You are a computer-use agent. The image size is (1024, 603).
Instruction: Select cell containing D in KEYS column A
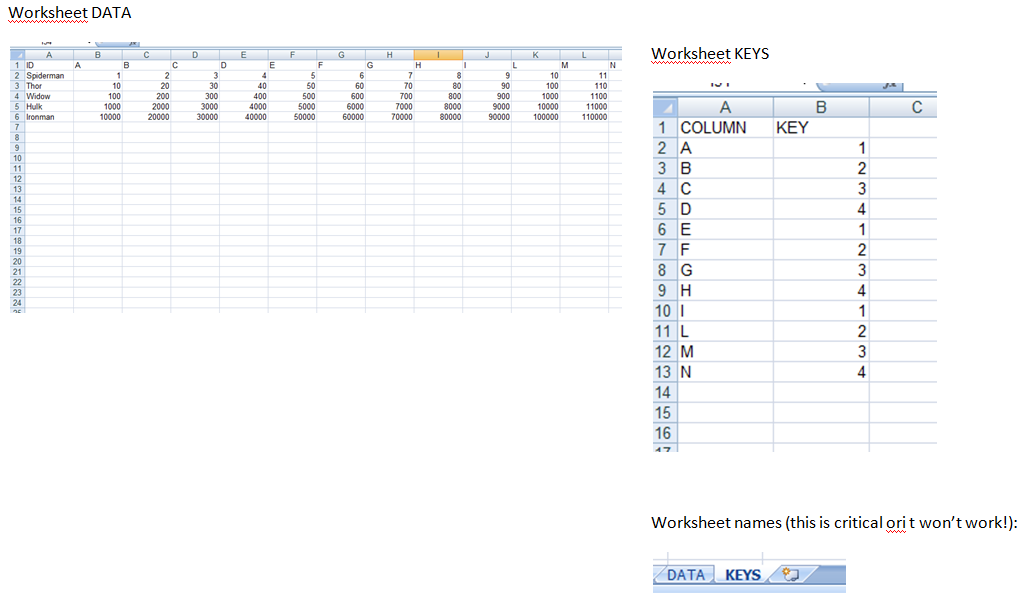click(x=725, y=209)
